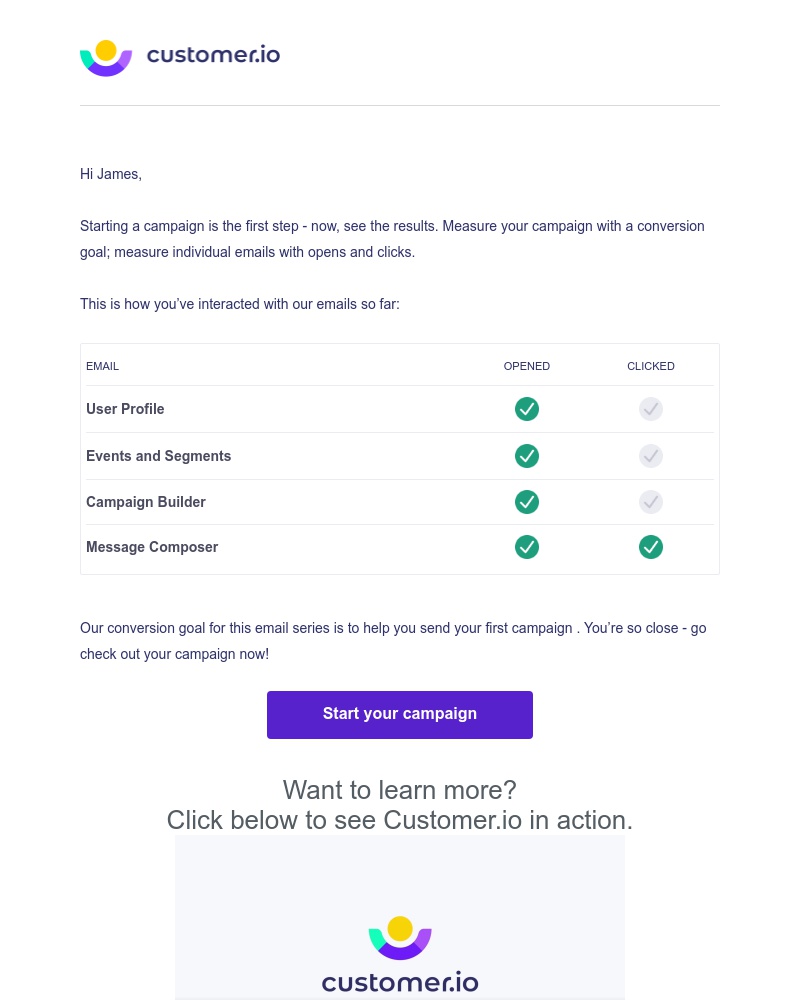
Task: Click the opened checkmark for Message Composer
Action: tap(527, 547)
